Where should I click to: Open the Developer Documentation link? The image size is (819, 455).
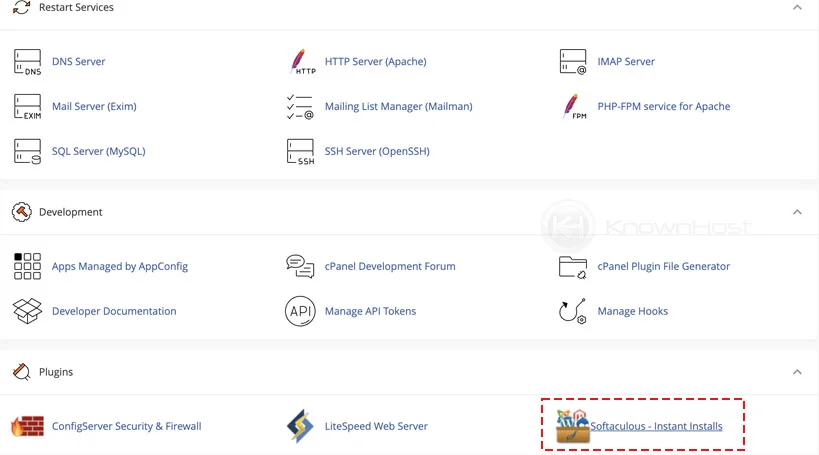point(114,311)
